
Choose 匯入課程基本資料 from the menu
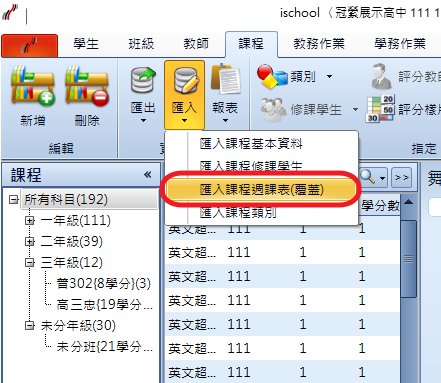pos(251,144)
